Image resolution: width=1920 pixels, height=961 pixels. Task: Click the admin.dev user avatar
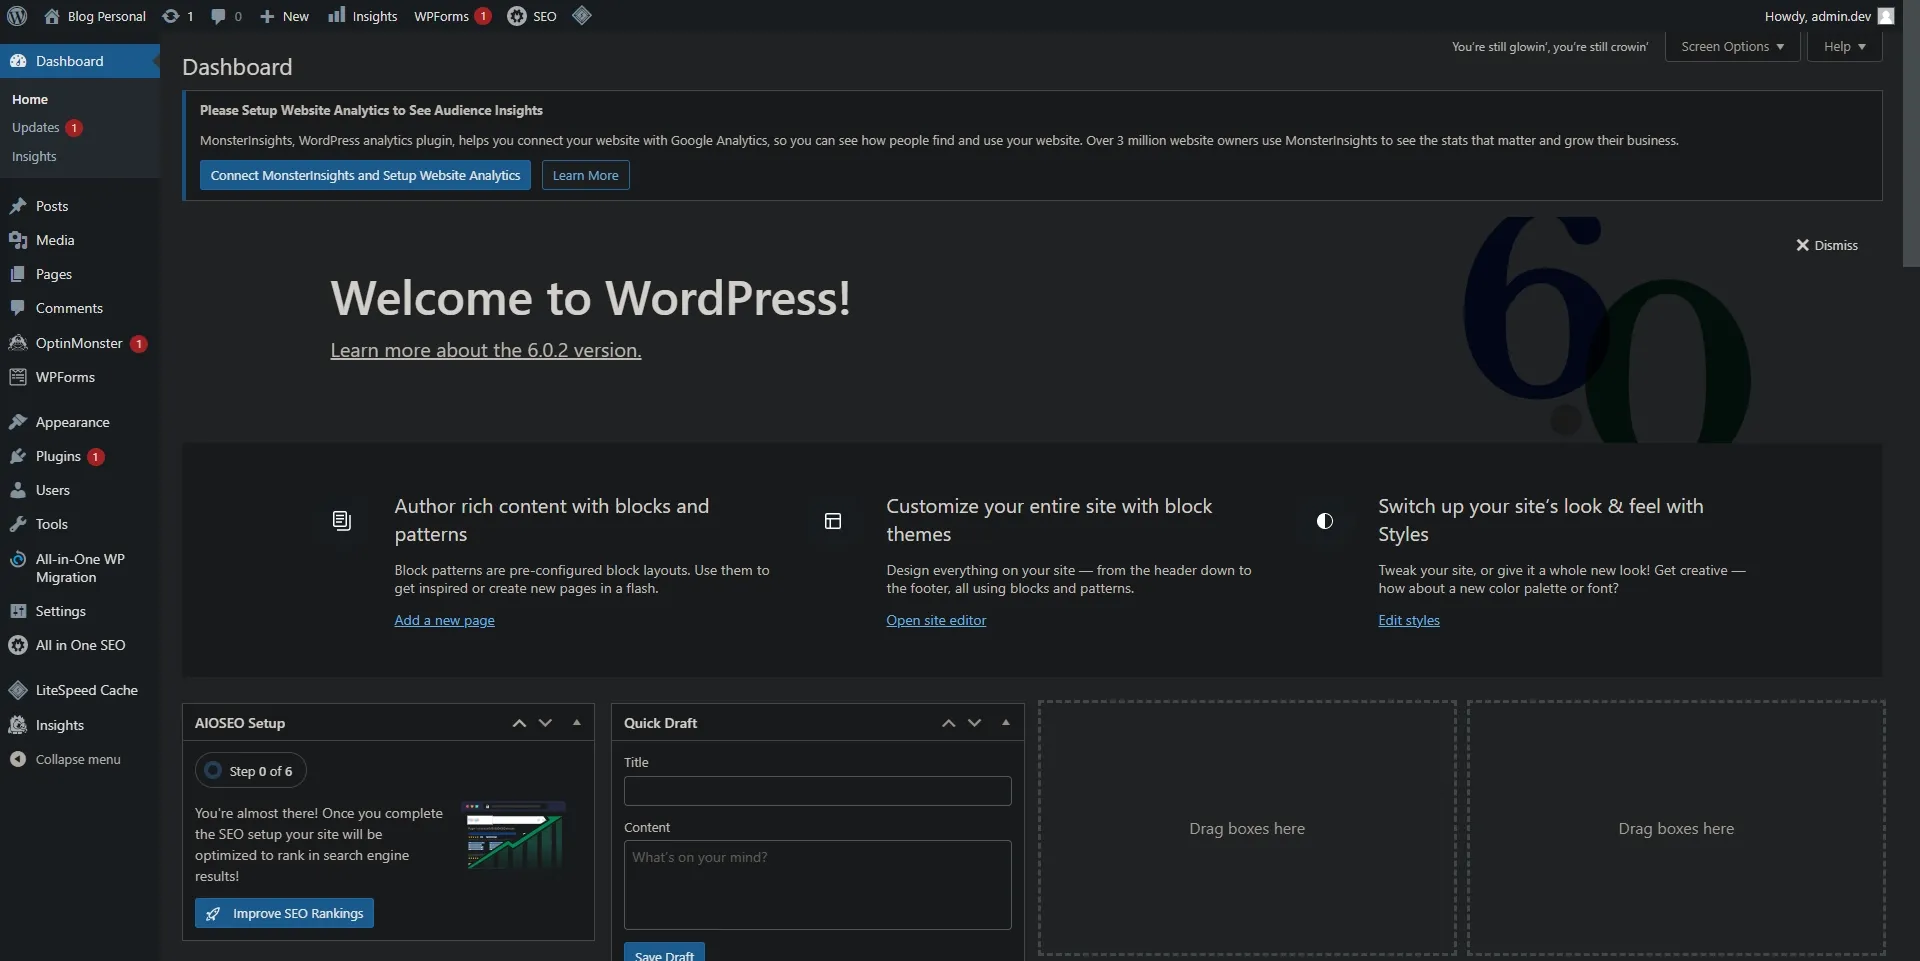tap(1886, 16)
